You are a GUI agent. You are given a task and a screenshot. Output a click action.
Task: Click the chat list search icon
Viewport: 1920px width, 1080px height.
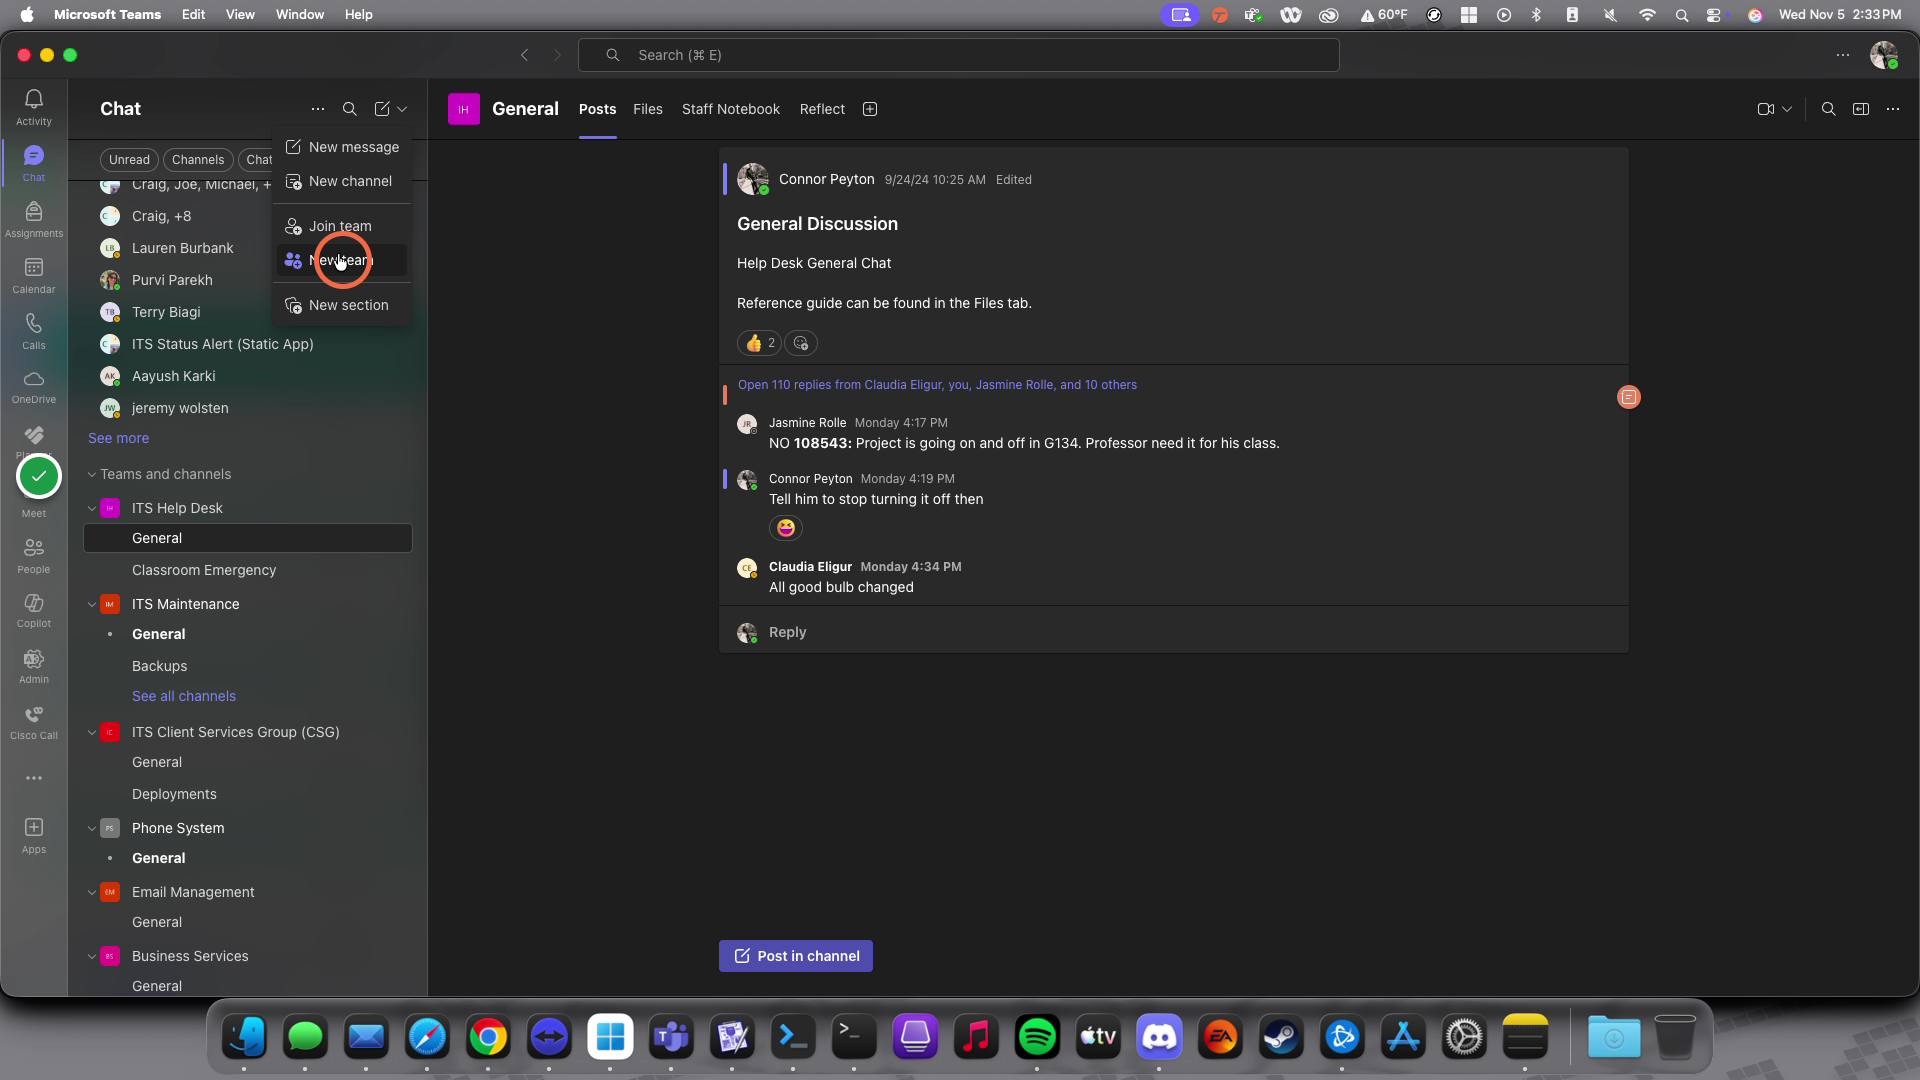pyautogui.click(x=350, y=109)
